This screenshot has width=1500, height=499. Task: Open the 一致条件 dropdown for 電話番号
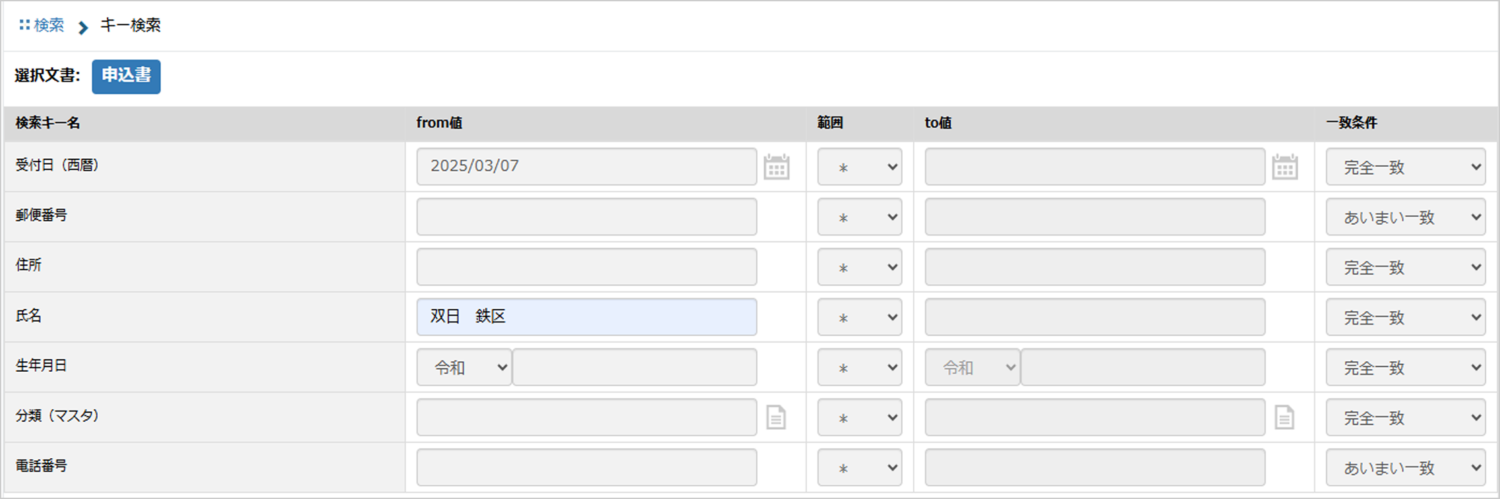coord(1405,467)
